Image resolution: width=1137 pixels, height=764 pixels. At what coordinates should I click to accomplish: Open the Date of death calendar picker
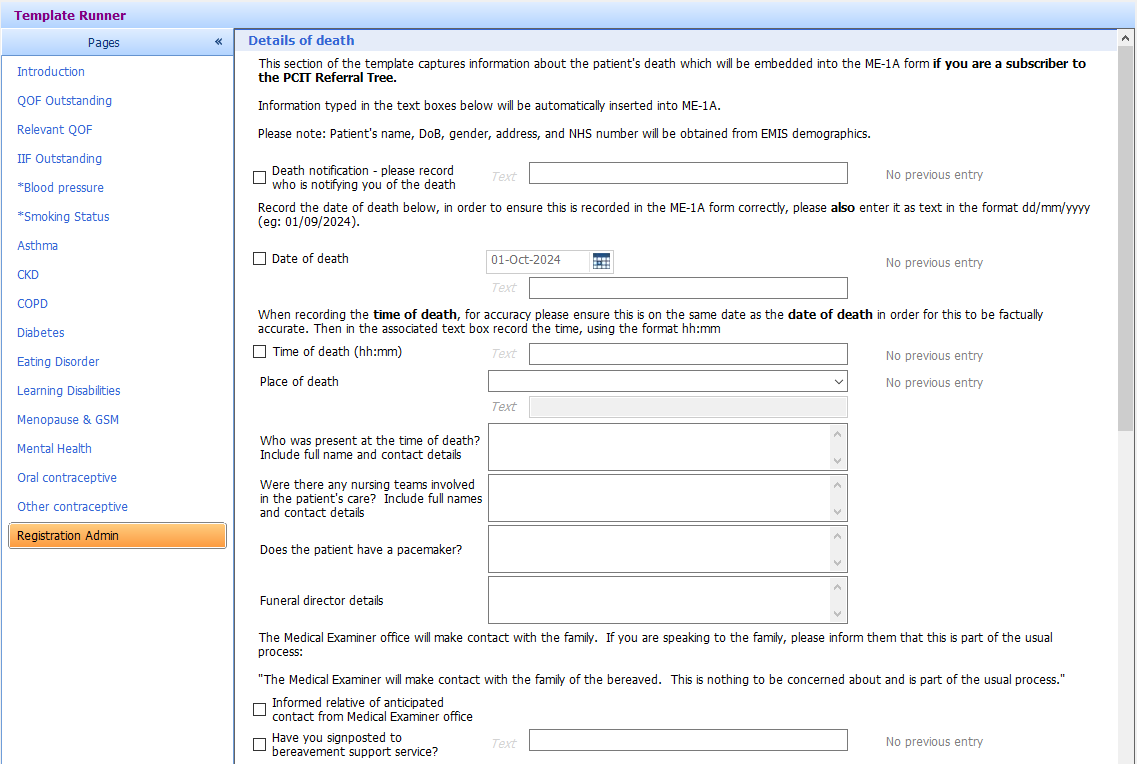tap(601, 261)
